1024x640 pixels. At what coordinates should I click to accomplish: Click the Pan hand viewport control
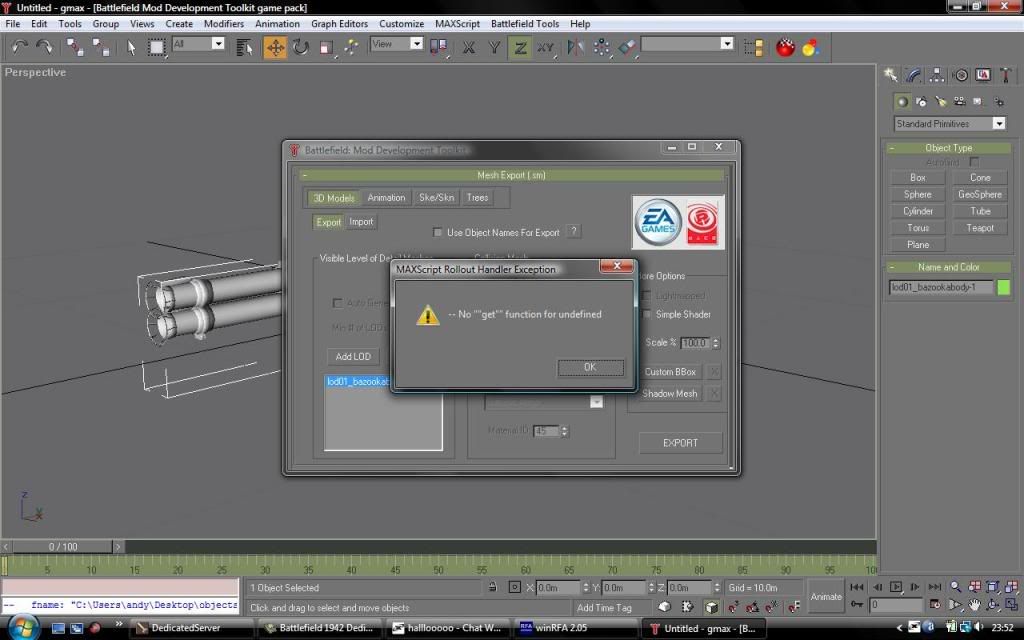(974, 605)
